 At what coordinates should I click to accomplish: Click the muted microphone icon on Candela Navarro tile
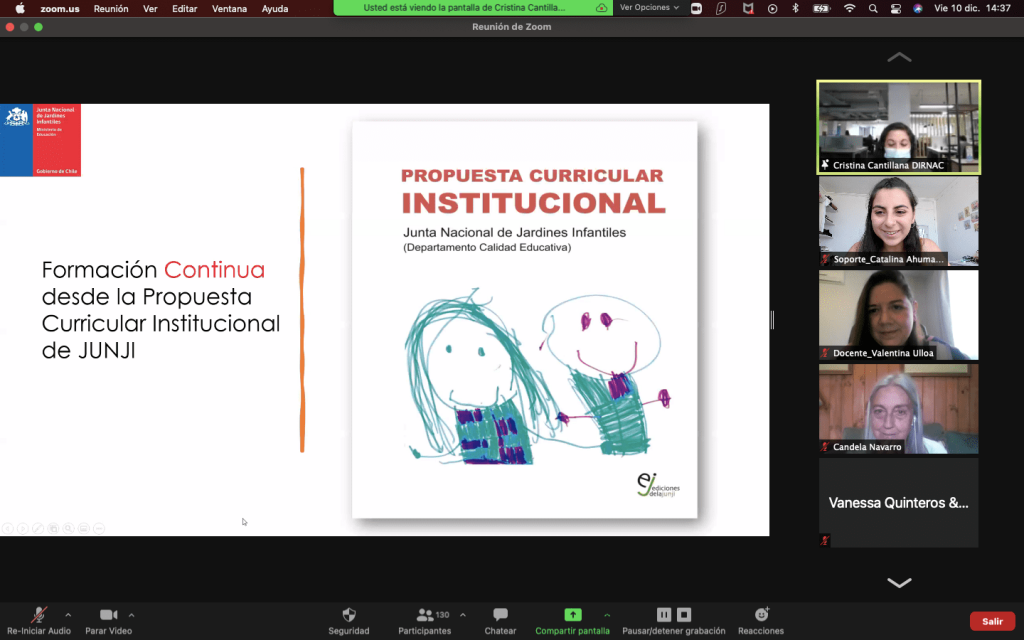(825, 447)
